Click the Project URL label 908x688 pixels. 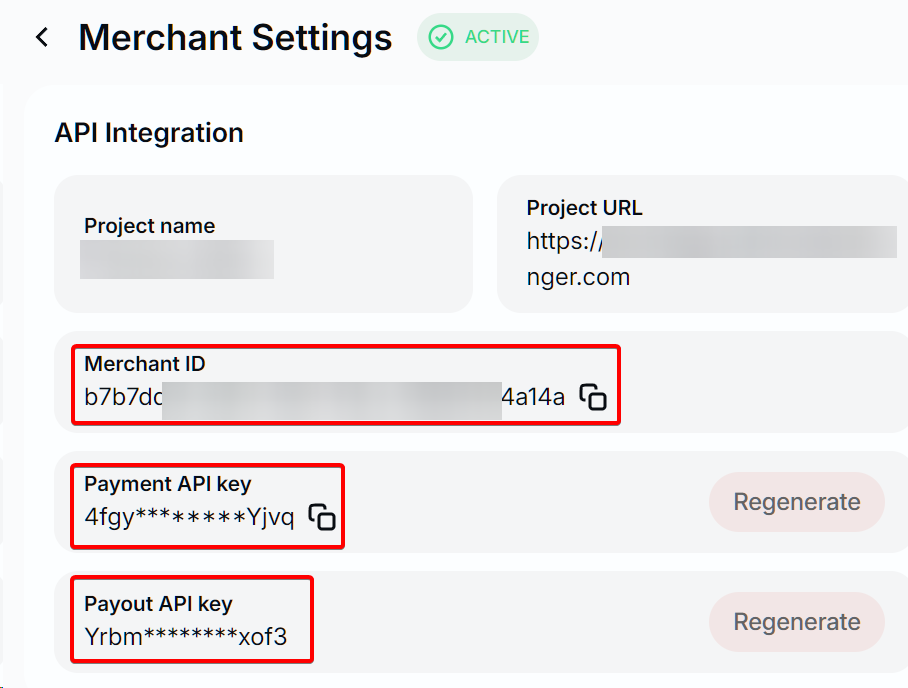584,208
